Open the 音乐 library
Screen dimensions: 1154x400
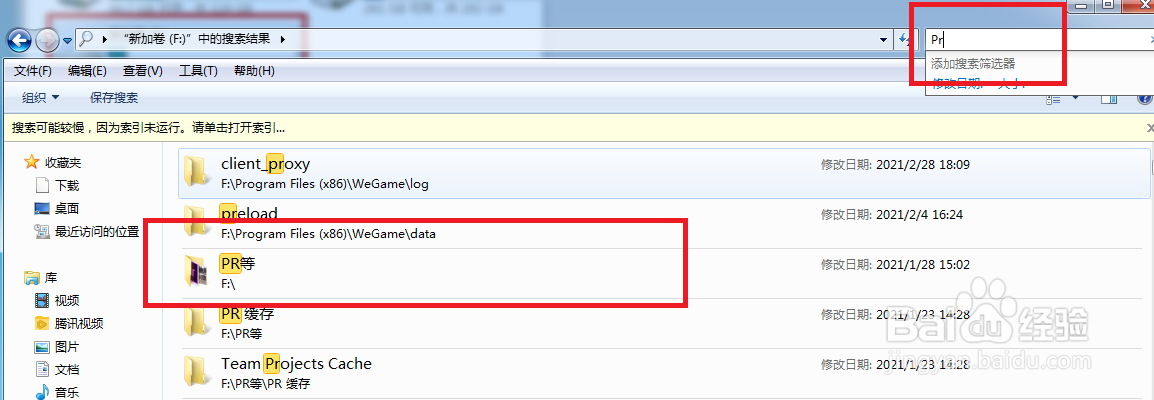pyautogui.click(x=66, y=393)
